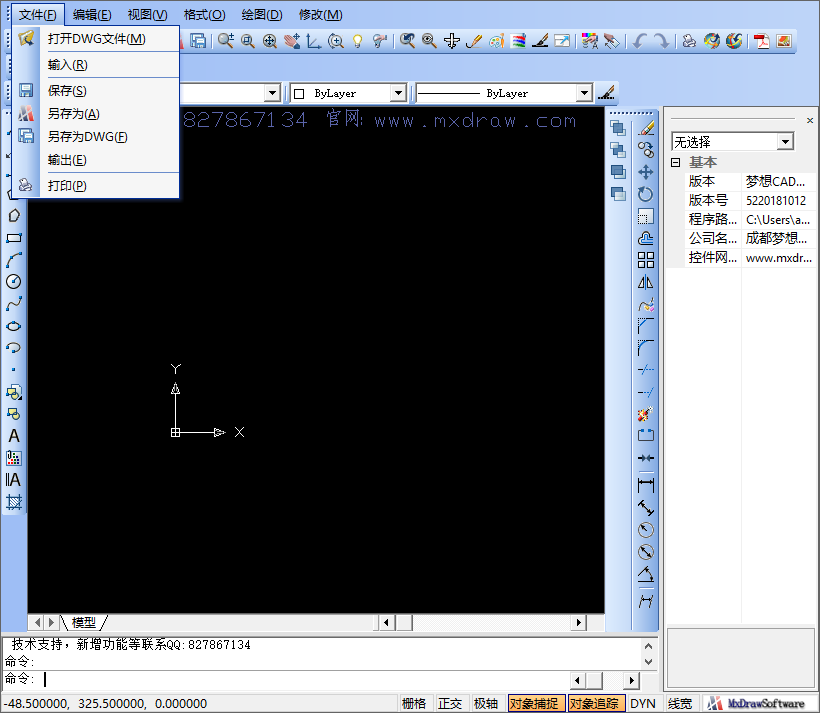Use the Zoom In magnifier icon

pyautogui.click(x=334, y=41)
